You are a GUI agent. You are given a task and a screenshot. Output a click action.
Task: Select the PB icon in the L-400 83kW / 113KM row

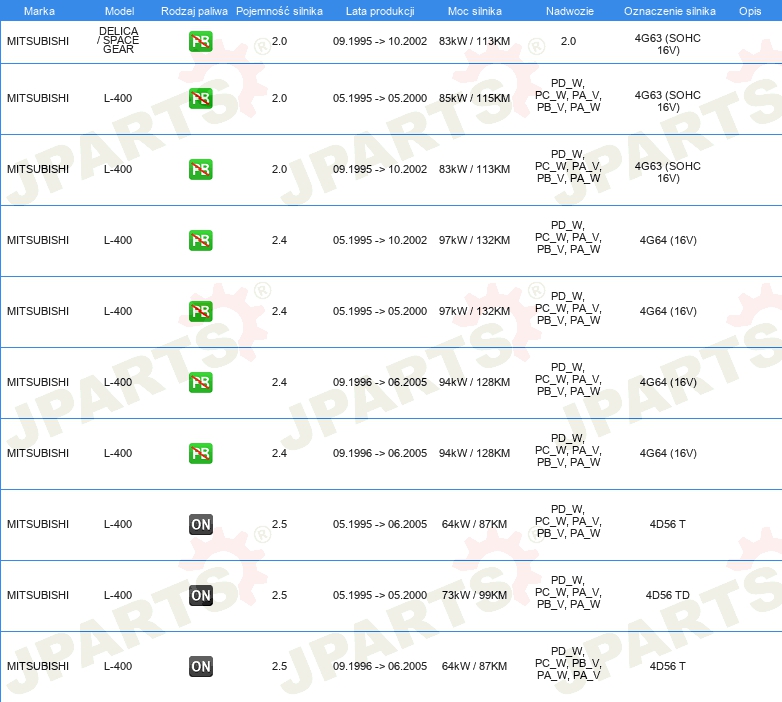coord(200,170)
